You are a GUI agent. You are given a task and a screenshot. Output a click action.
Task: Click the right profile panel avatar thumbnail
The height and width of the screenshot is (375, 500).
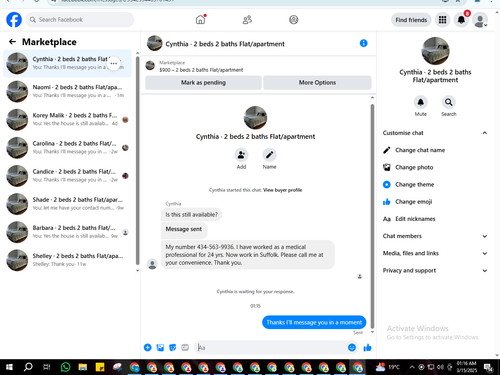(x=435, y=51)
